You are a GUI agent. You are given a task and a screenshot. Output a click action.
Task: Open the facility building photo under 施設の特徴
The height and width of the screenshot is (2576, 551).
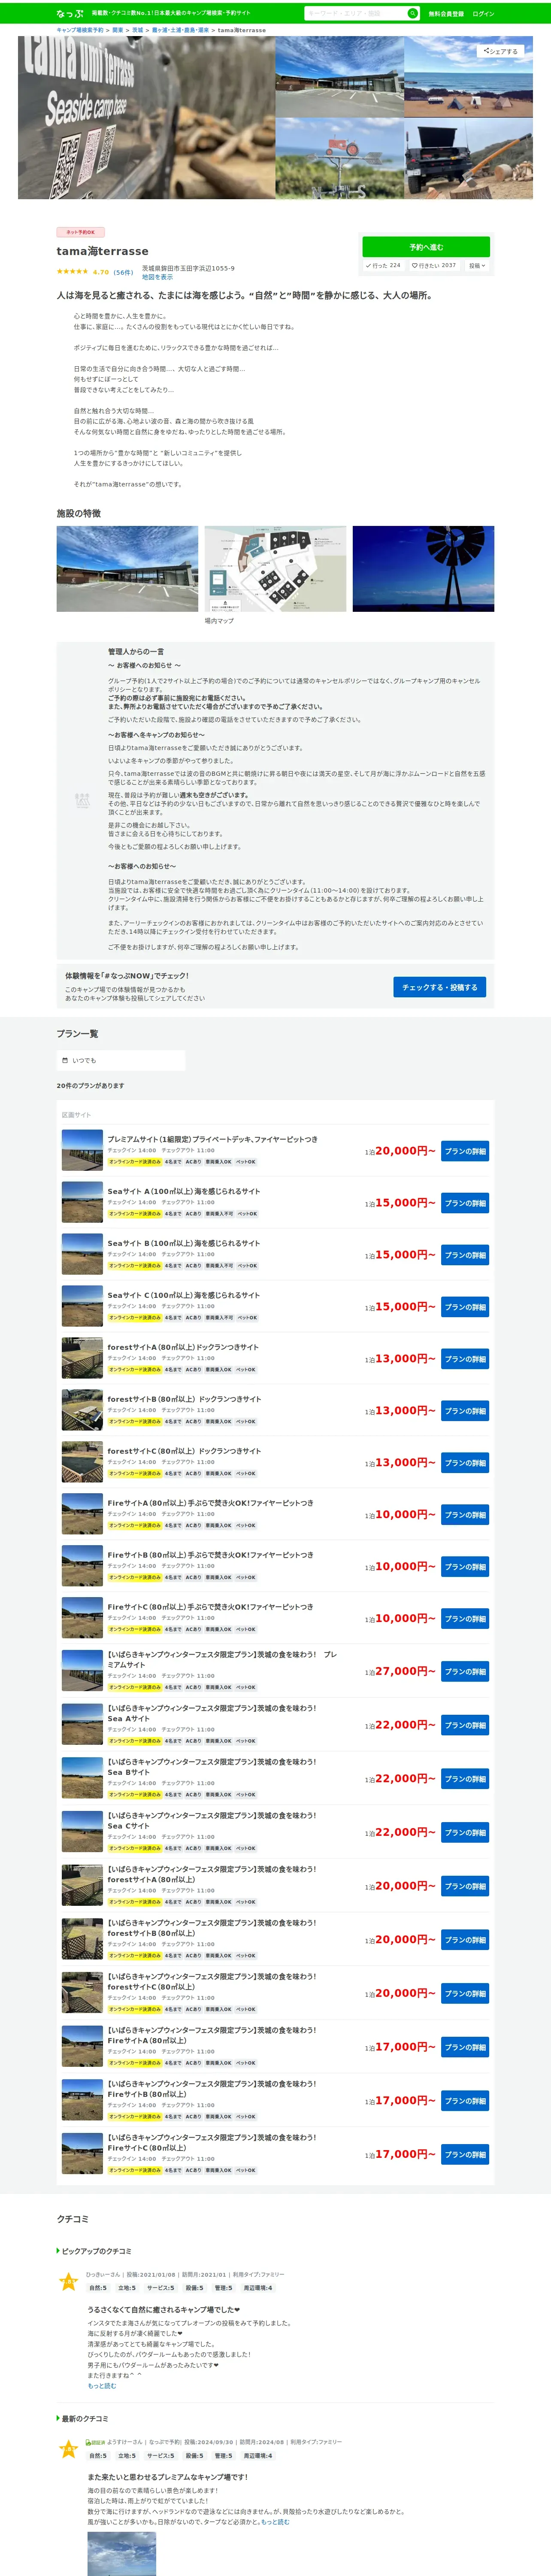point(127,569)
